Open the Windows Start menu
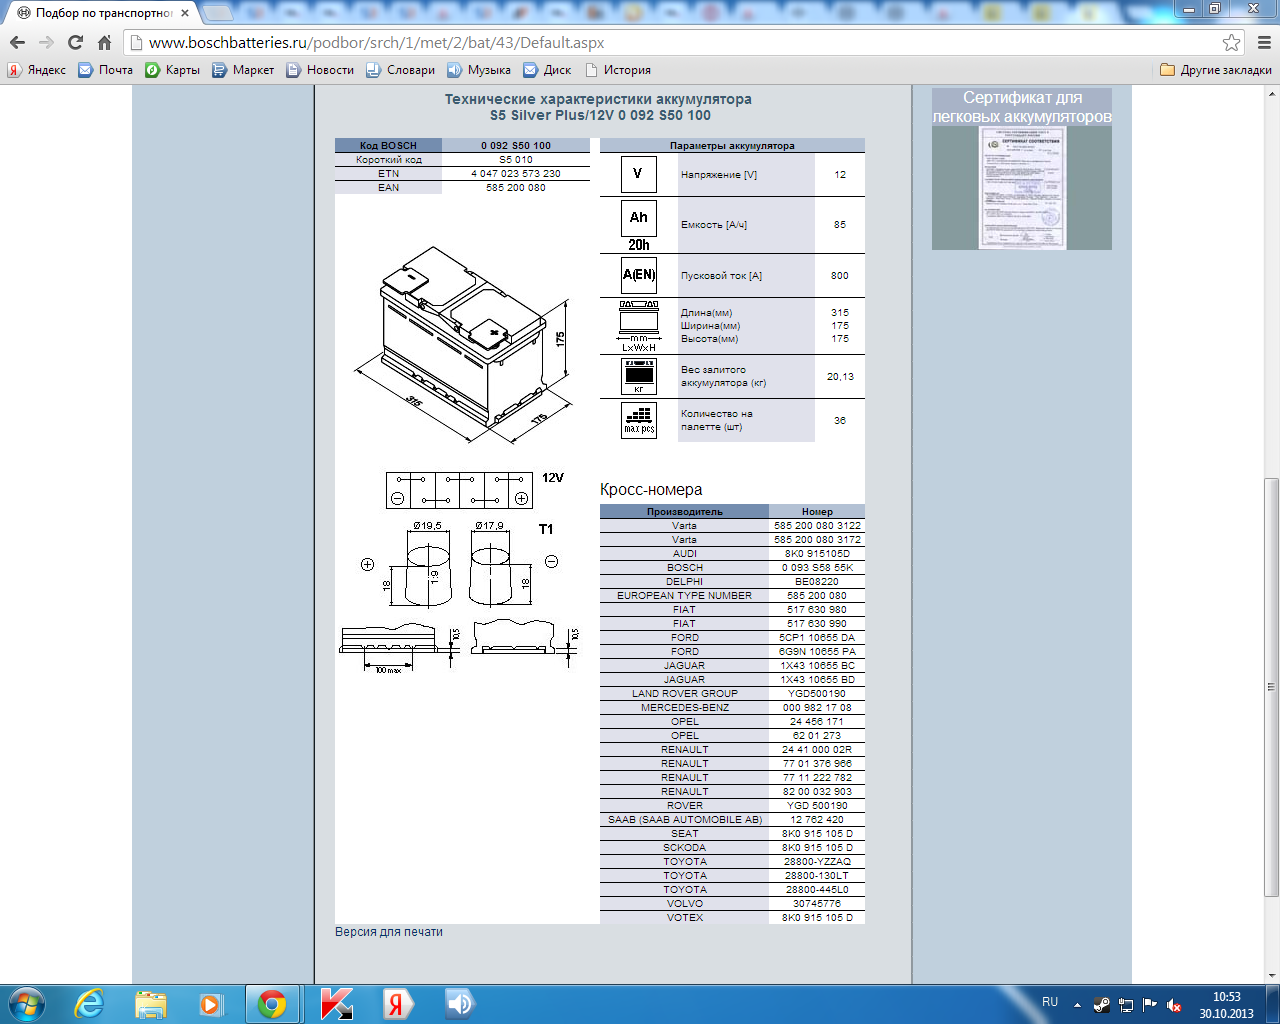Image resolution: width=1280 pixels, height=1024 pixels. 27,1003
